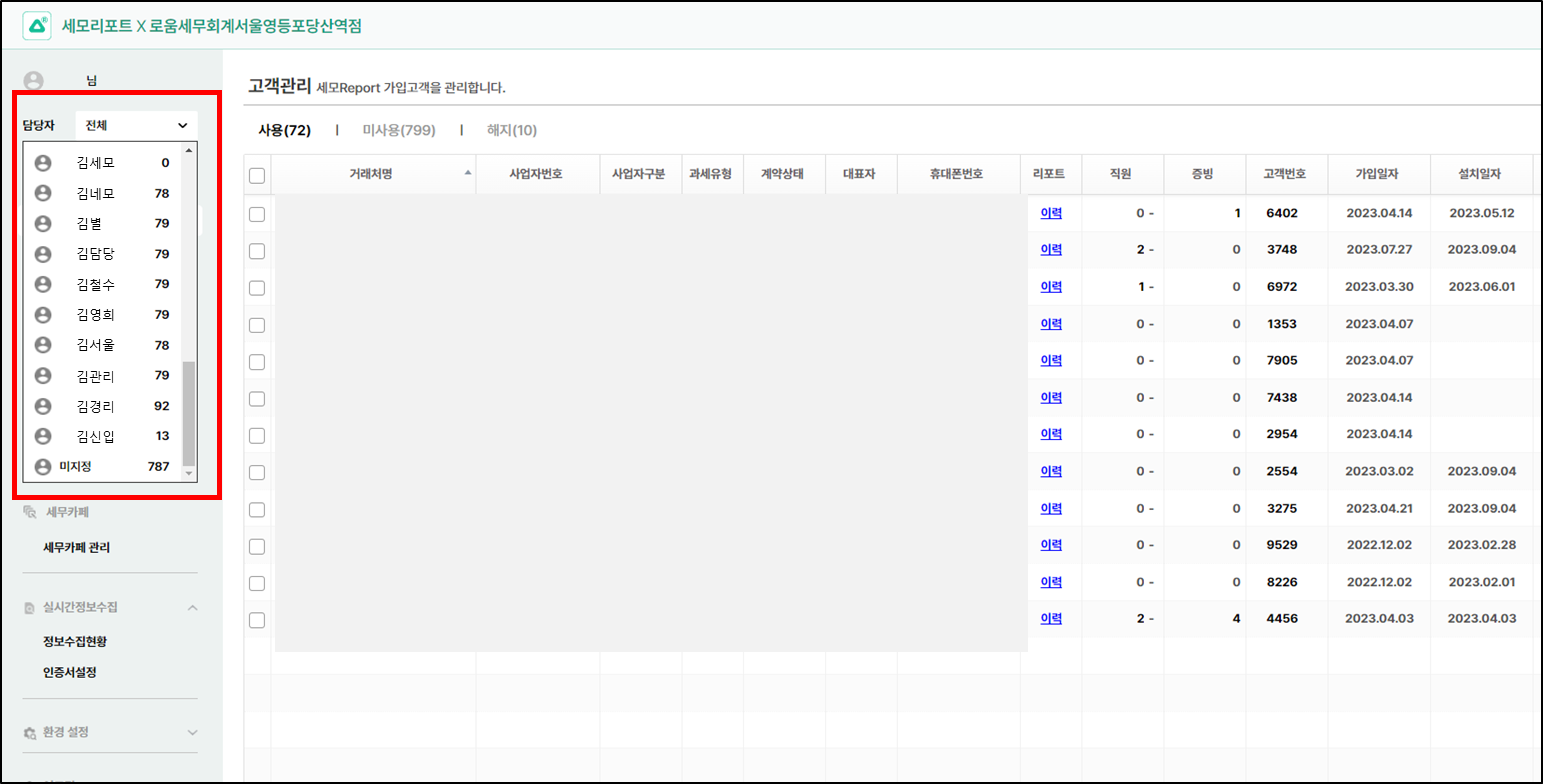Check the row for customer number 6402
Viewport: 1543px width, 784px height.
[257, 214]
